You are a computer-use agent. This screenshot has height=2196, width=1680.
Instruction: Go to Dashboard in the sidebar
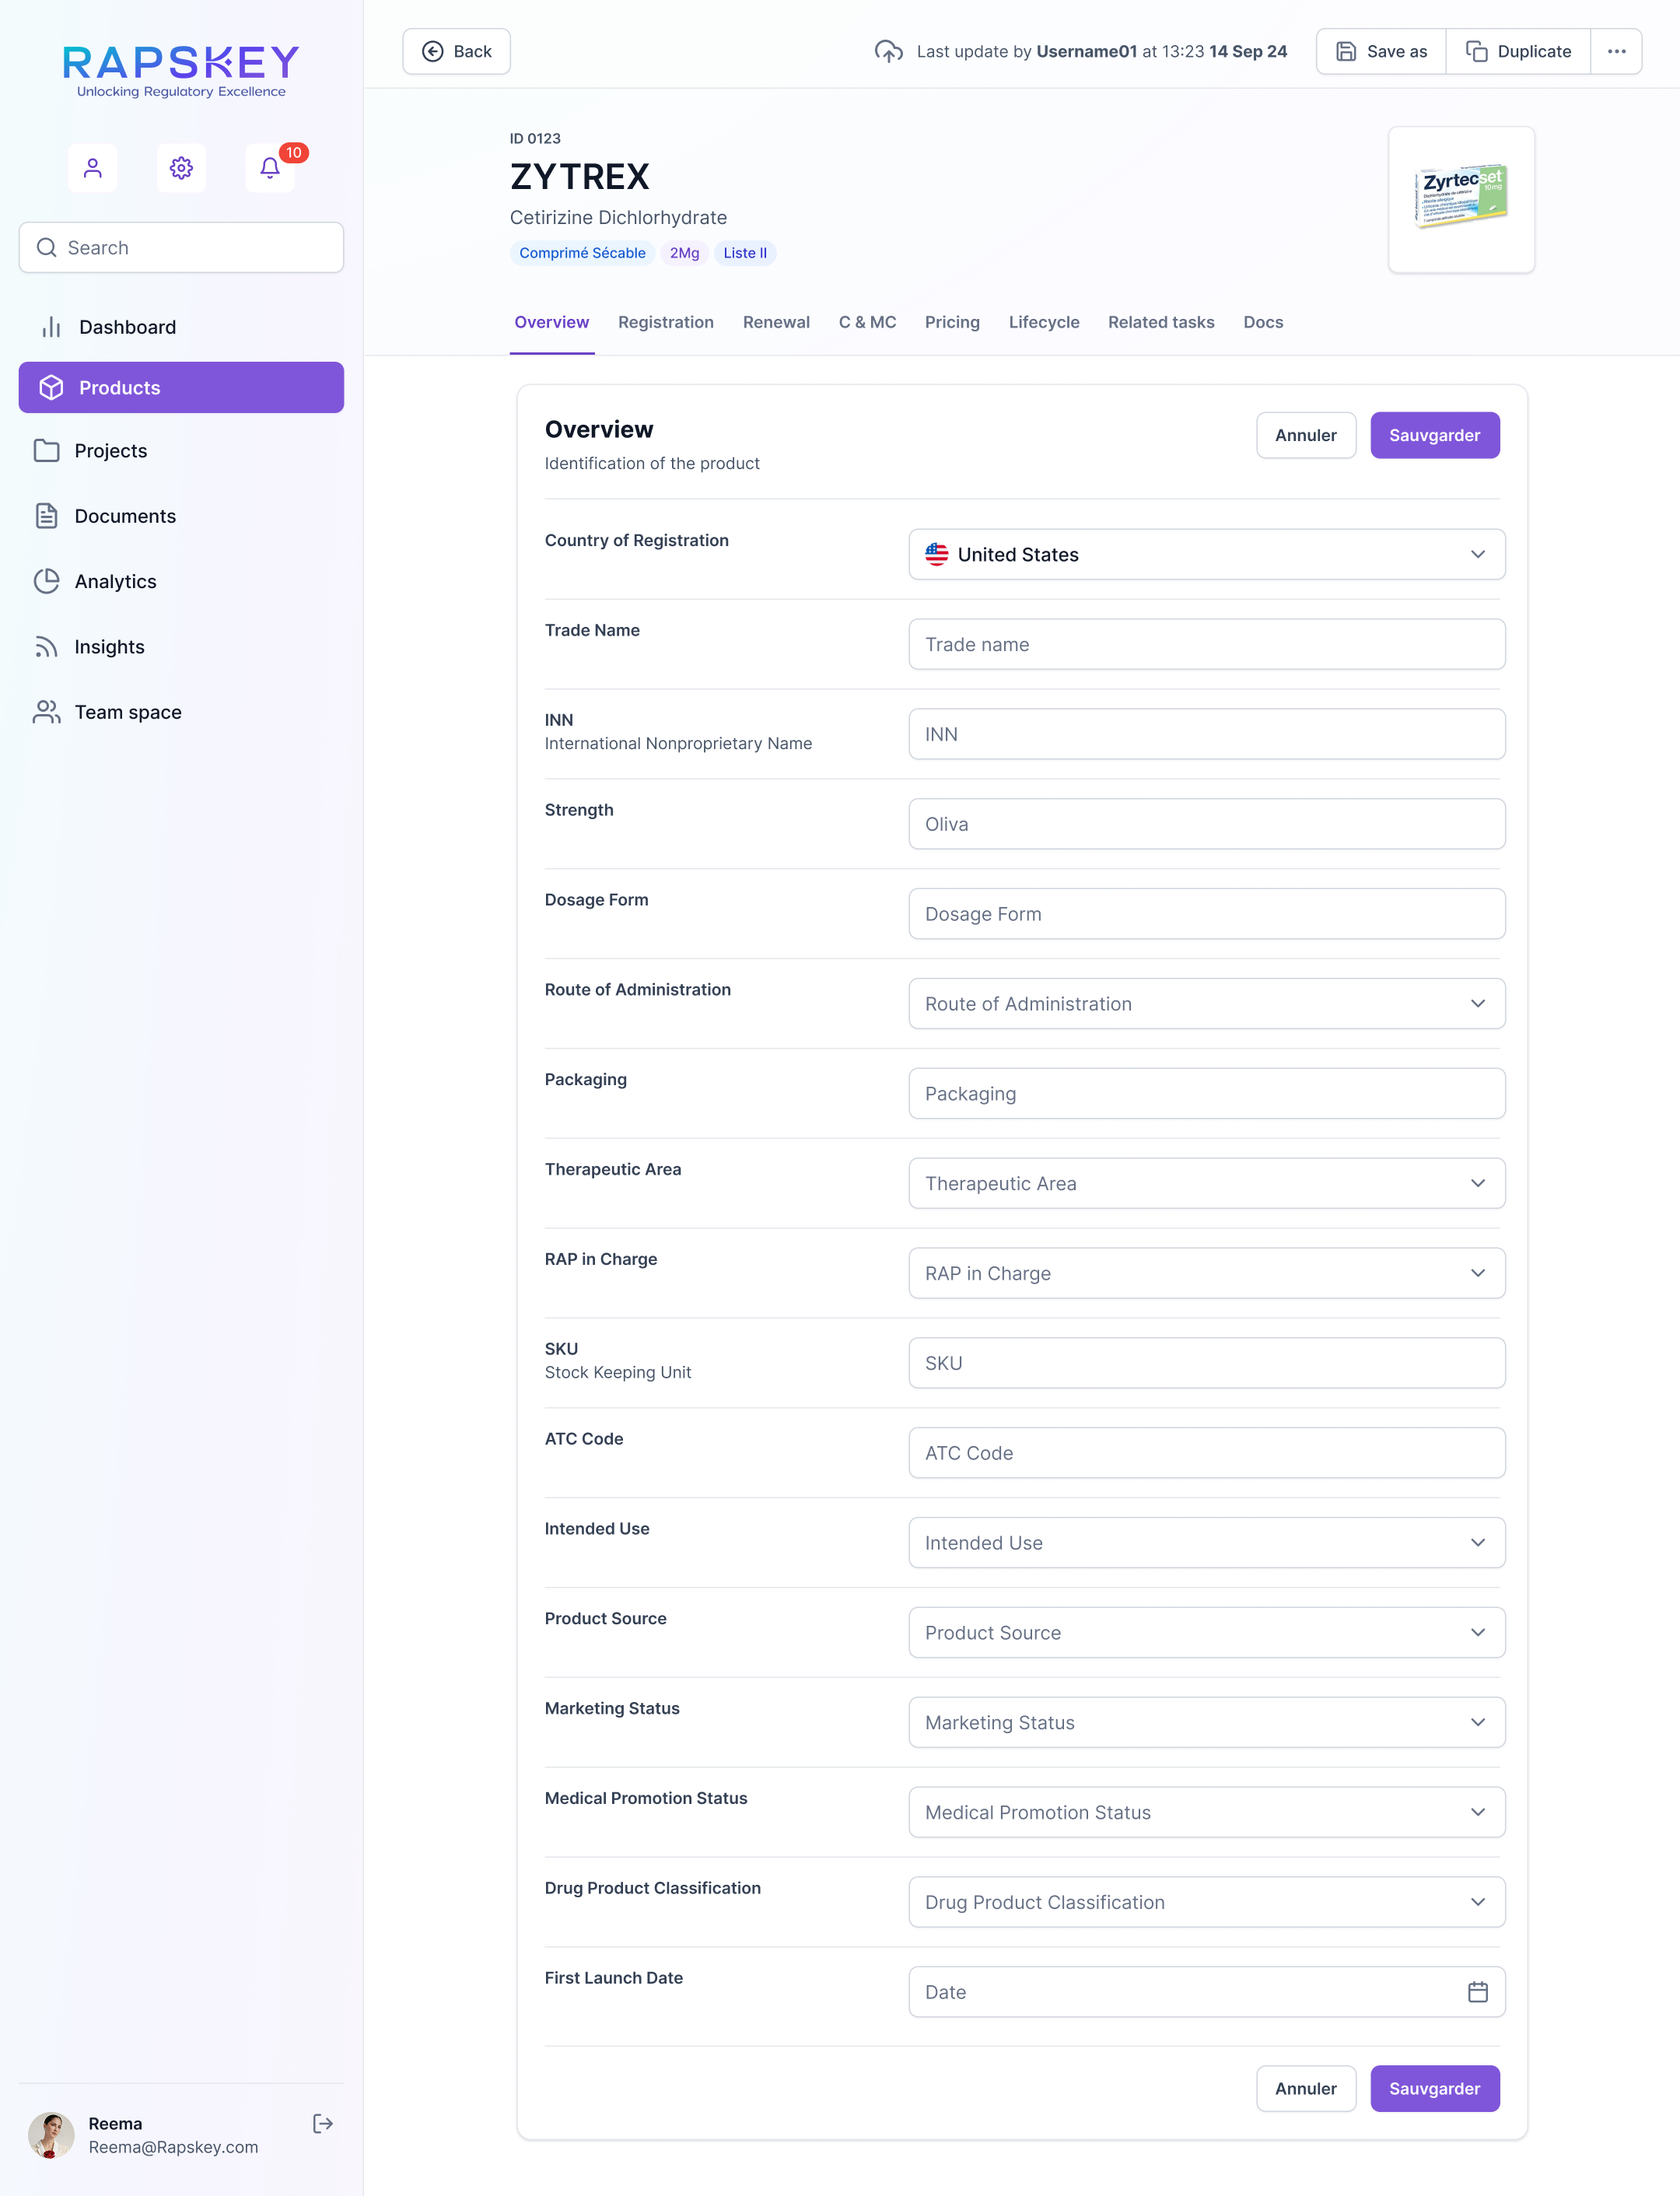coord(127,327)
